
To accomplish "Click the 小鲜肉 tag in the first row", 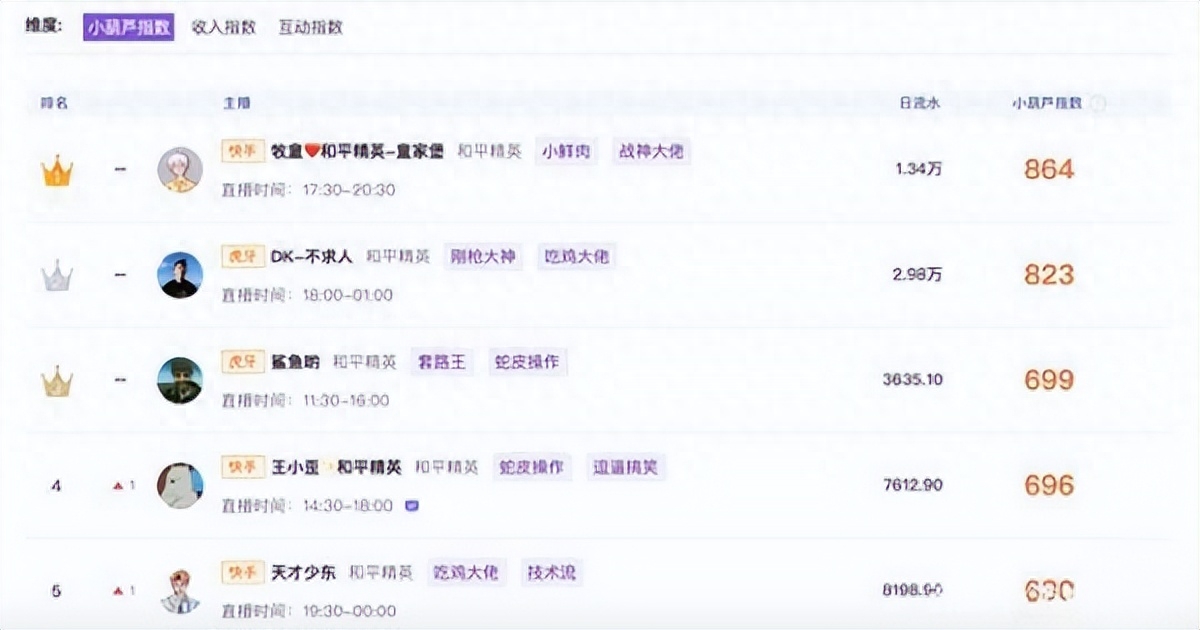I will pos(566,151).
